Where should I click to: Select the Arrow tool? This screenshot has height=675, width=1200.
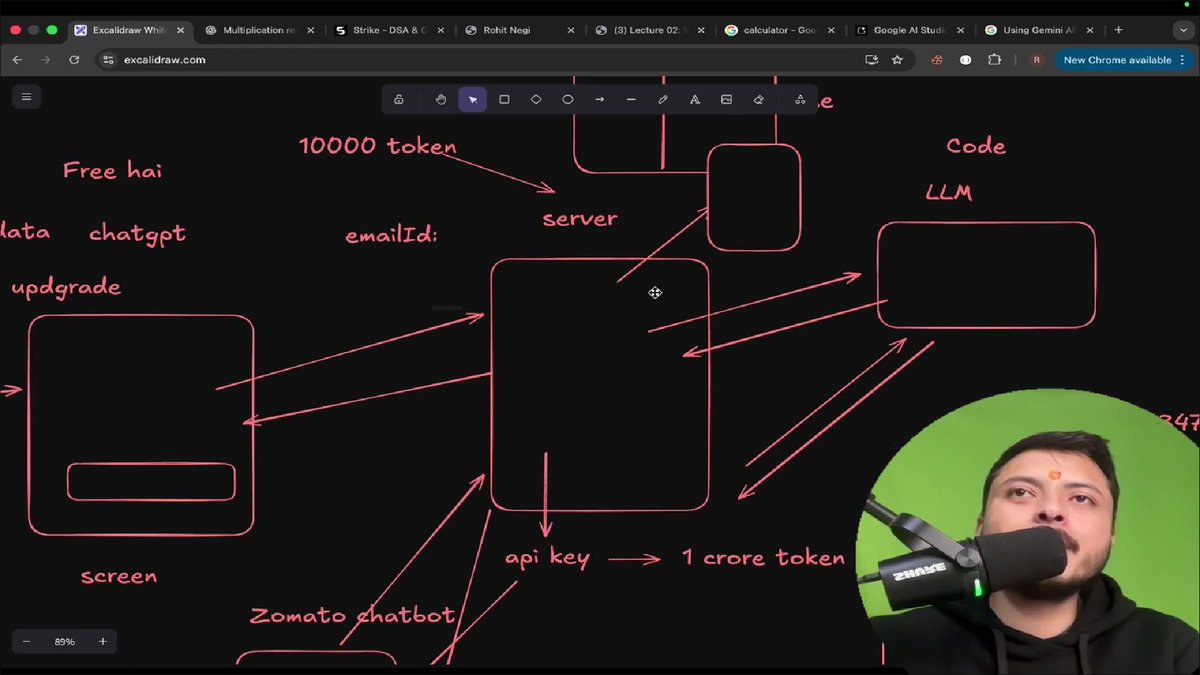(x=599, y=99)
